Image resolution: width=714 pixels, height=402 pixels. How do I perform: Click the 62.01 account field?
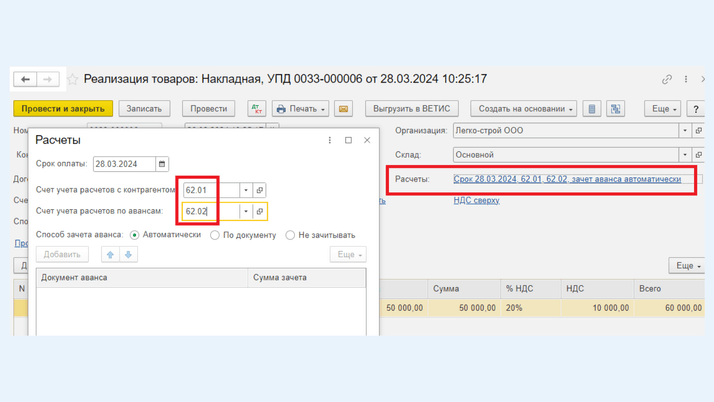click(211, 190)
